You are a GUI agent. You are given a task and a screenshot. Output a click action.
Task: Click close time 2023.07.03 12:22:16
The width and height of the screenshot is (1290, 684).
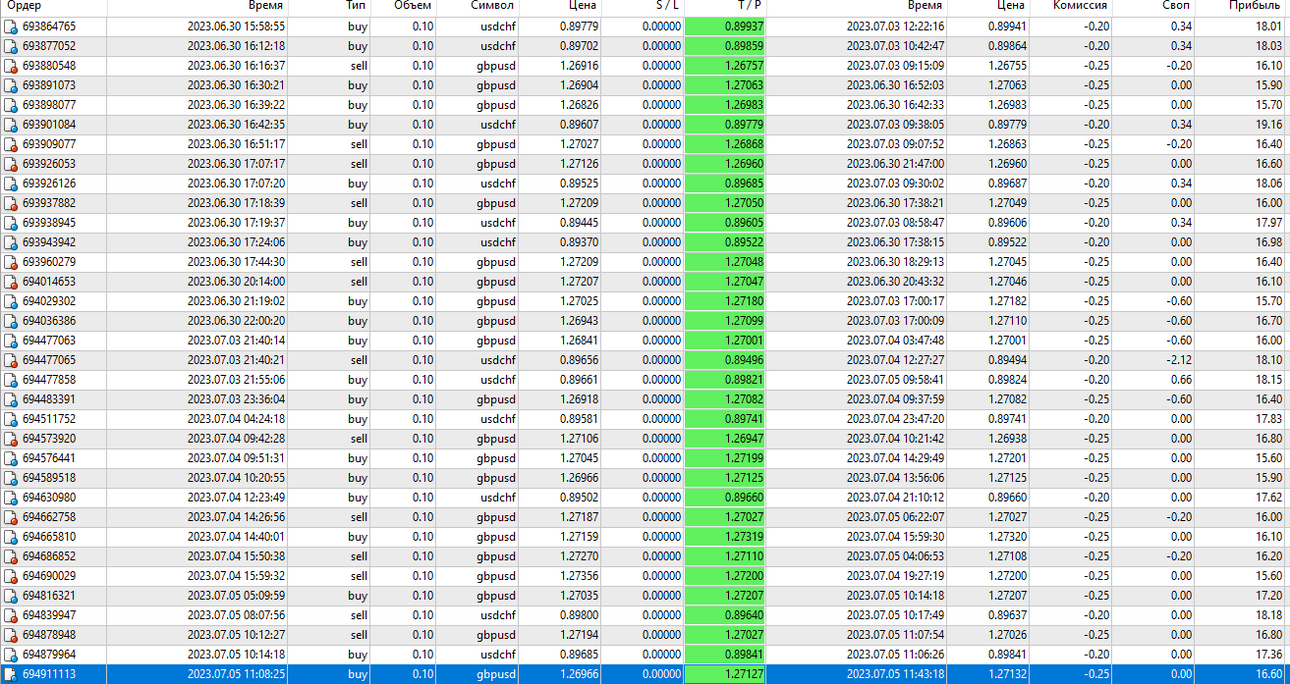[x=895, y=27]
